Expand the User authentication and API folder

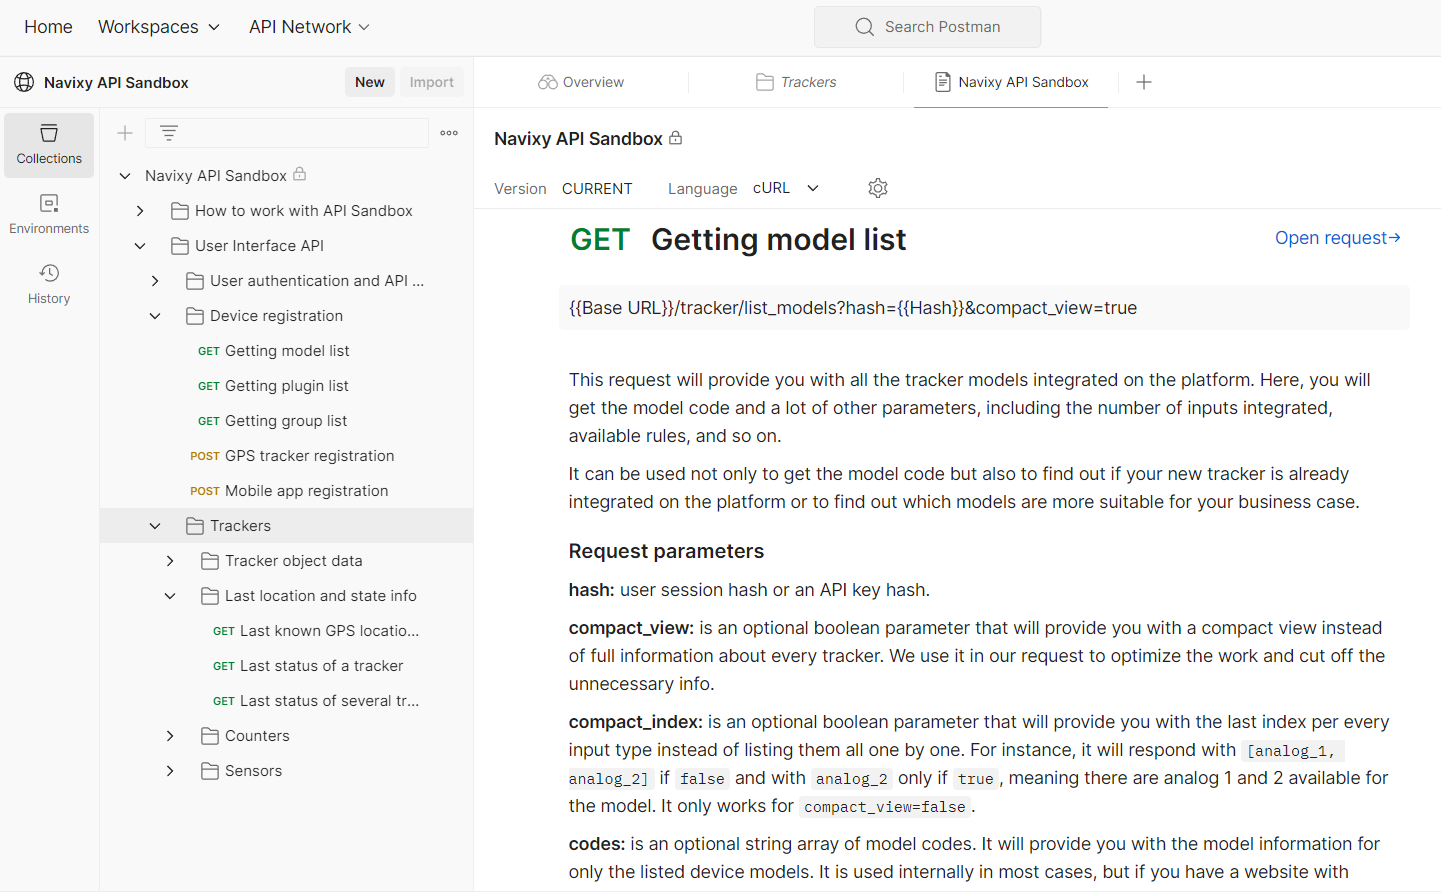coord(155,281)
